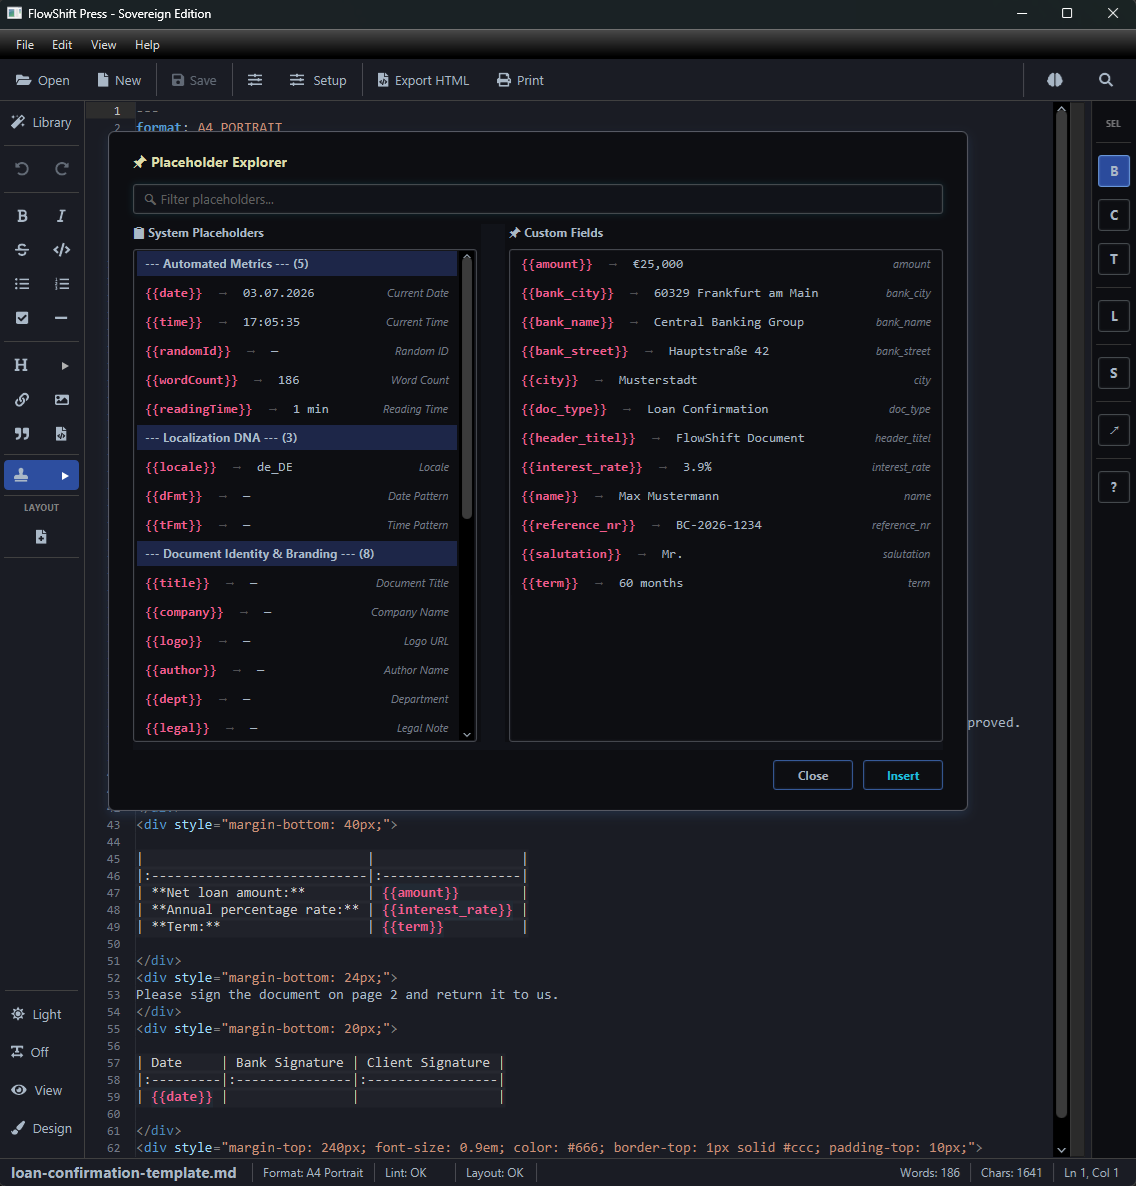Image resolution: width=1136 pixels, height=1186 pixels.
Task: Click the stamp placeholder tool icon
Action: pyautogui.click(x=21, y=475)
